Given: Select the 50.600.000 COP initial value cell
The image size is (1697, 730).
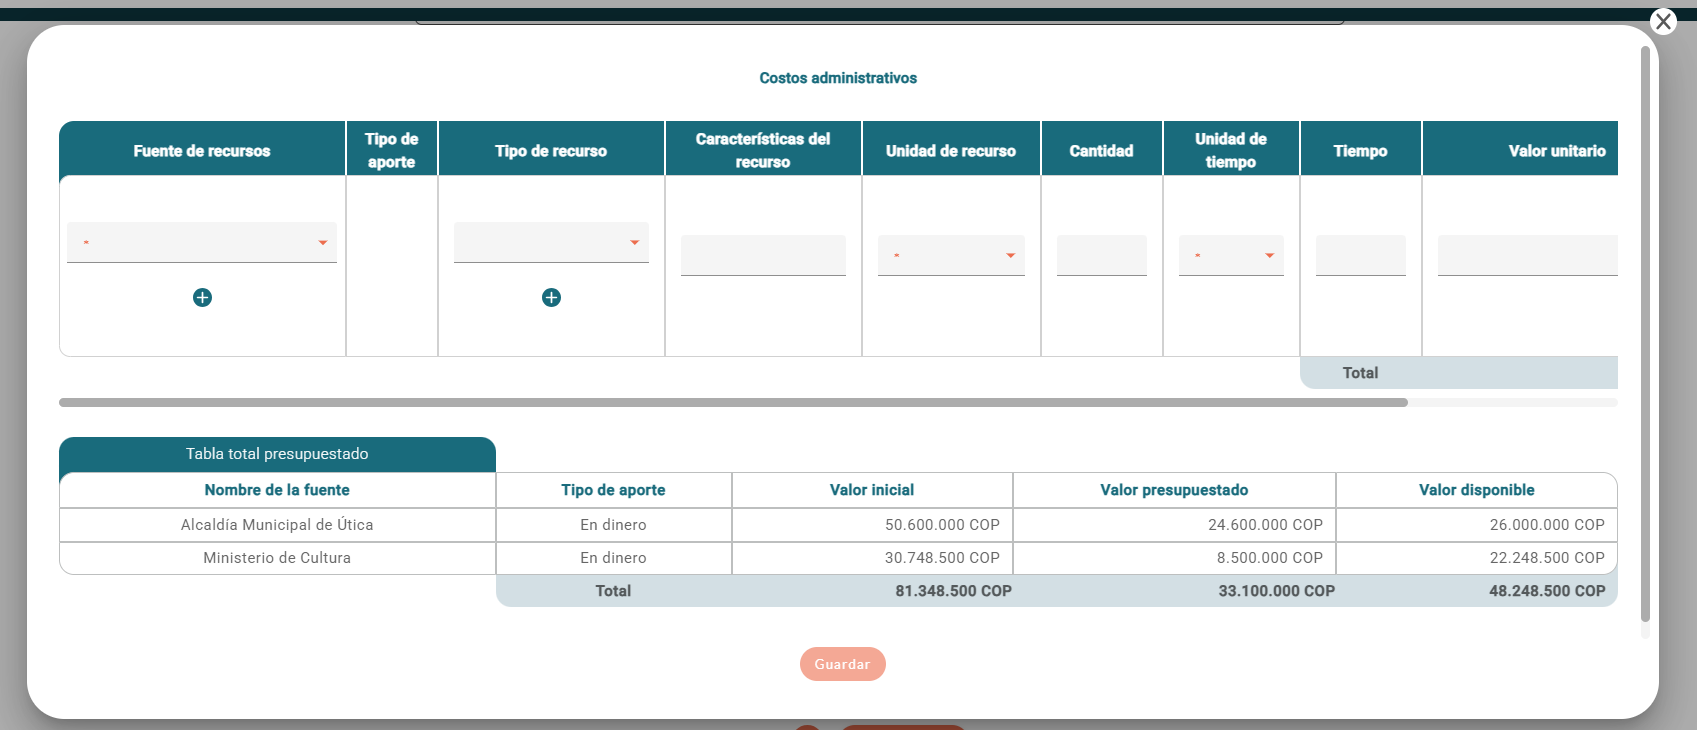Looking at the screenshot, I should (872, 525).
